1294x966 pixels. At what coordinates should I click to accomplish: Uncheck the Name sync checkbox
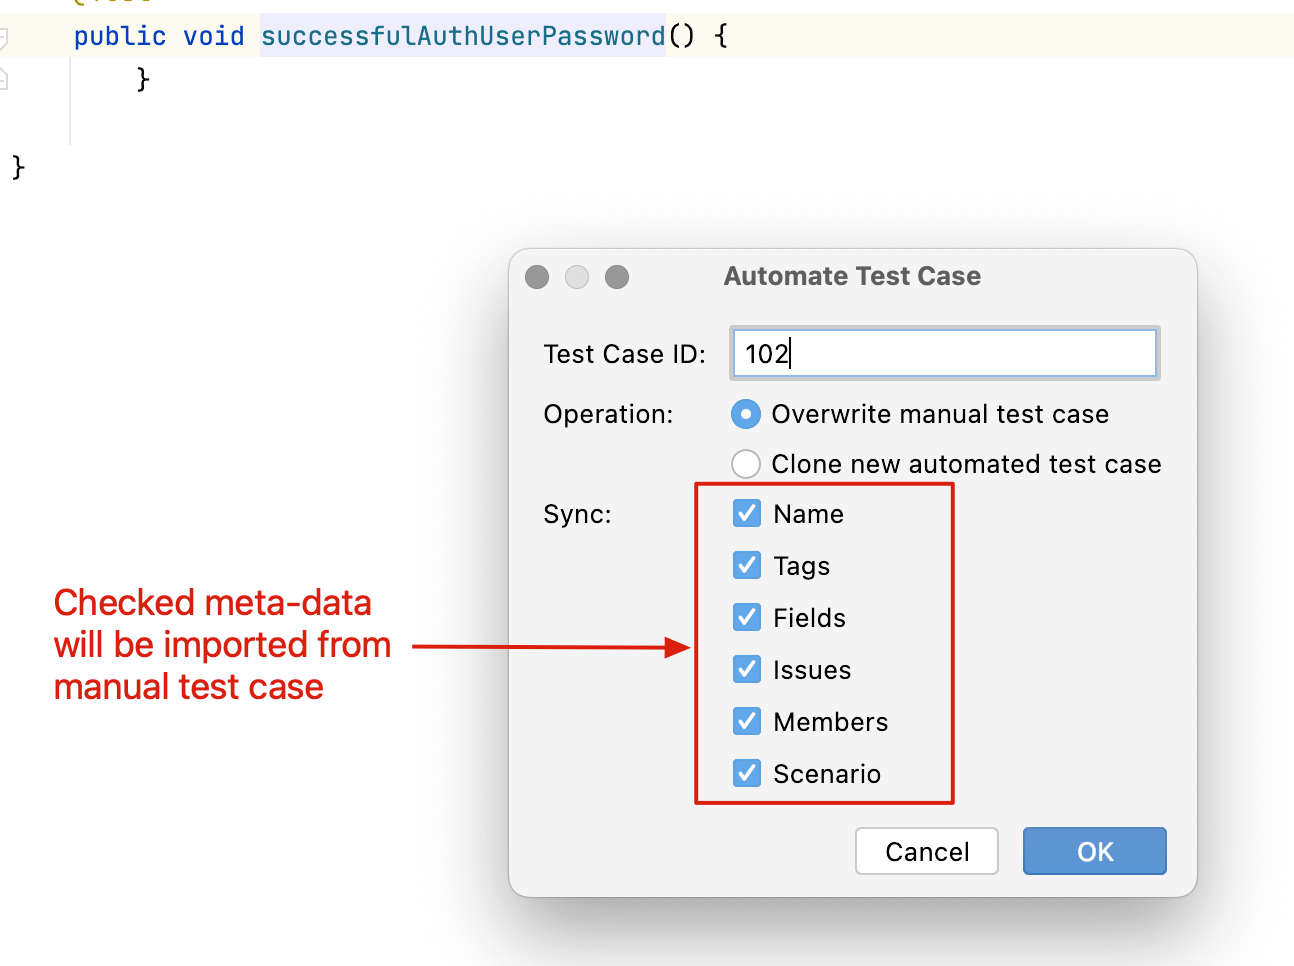(x=747, y=514)
